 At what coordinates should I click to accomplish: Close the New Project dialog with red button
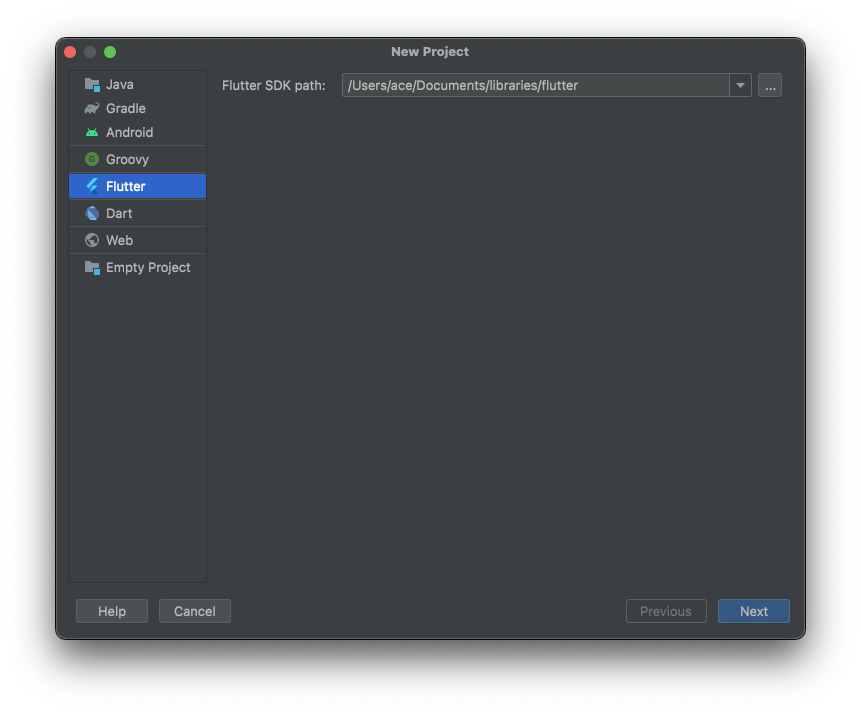tap(70, 52)
